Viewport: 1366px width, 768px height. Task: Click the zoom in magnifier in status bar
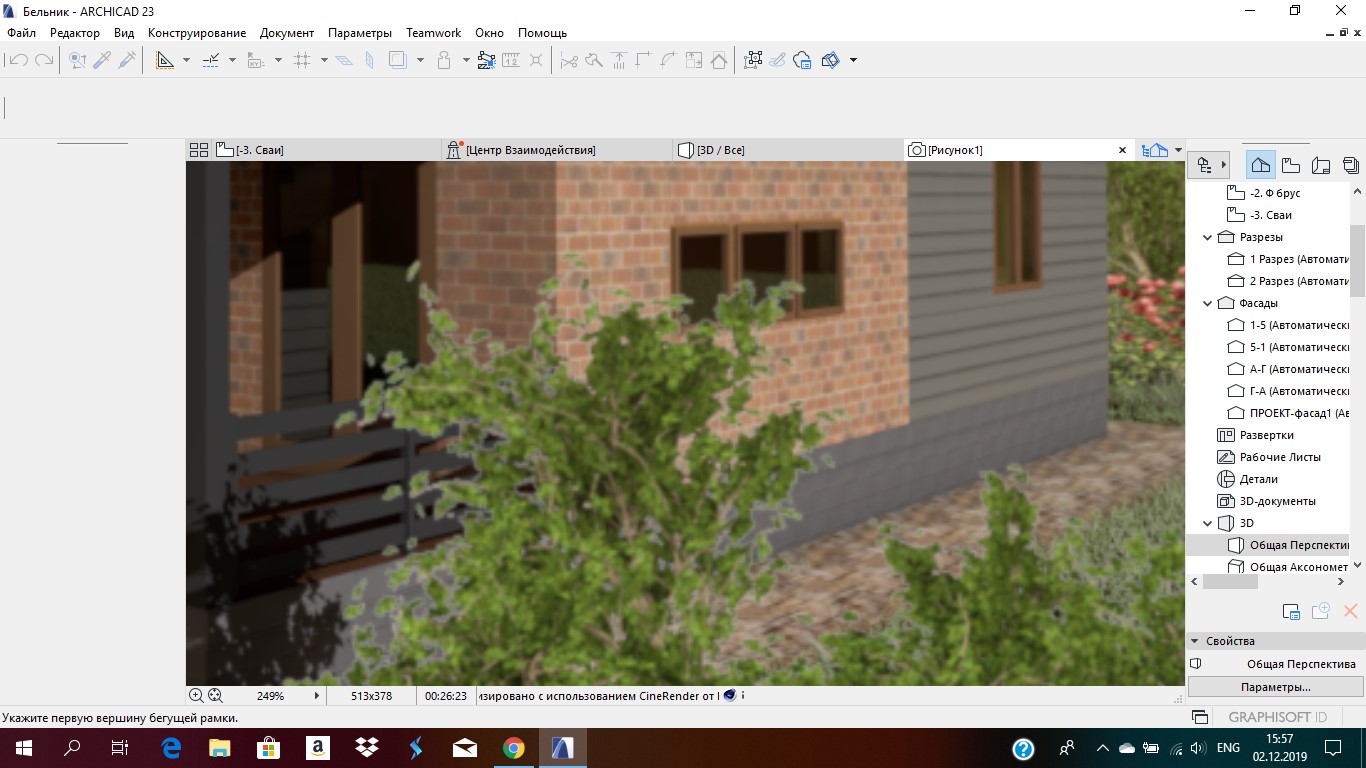[x=196, y=695]
